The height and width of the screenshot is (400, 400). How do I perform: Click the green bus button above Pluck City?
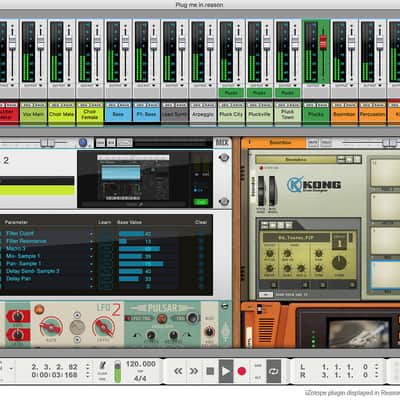click(231, 92)
